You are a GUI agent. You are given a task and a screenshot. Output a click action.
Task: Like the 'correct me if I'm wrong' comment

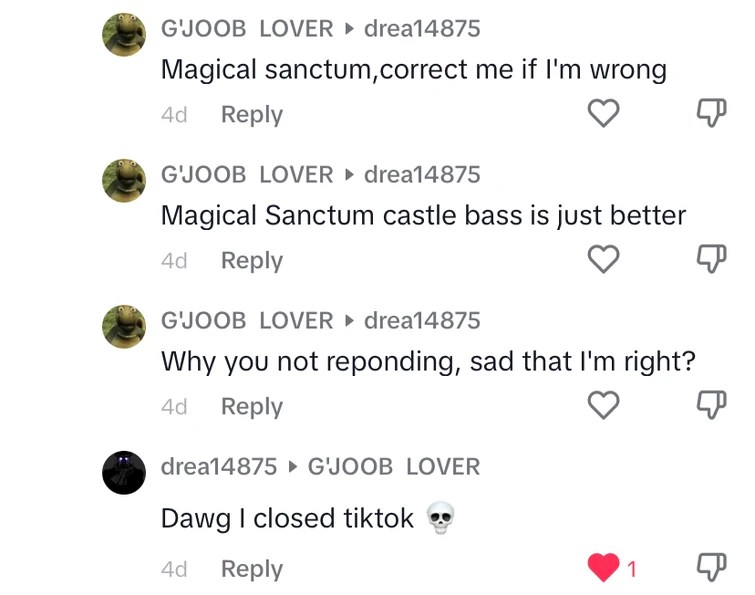[x=603, y=113]
